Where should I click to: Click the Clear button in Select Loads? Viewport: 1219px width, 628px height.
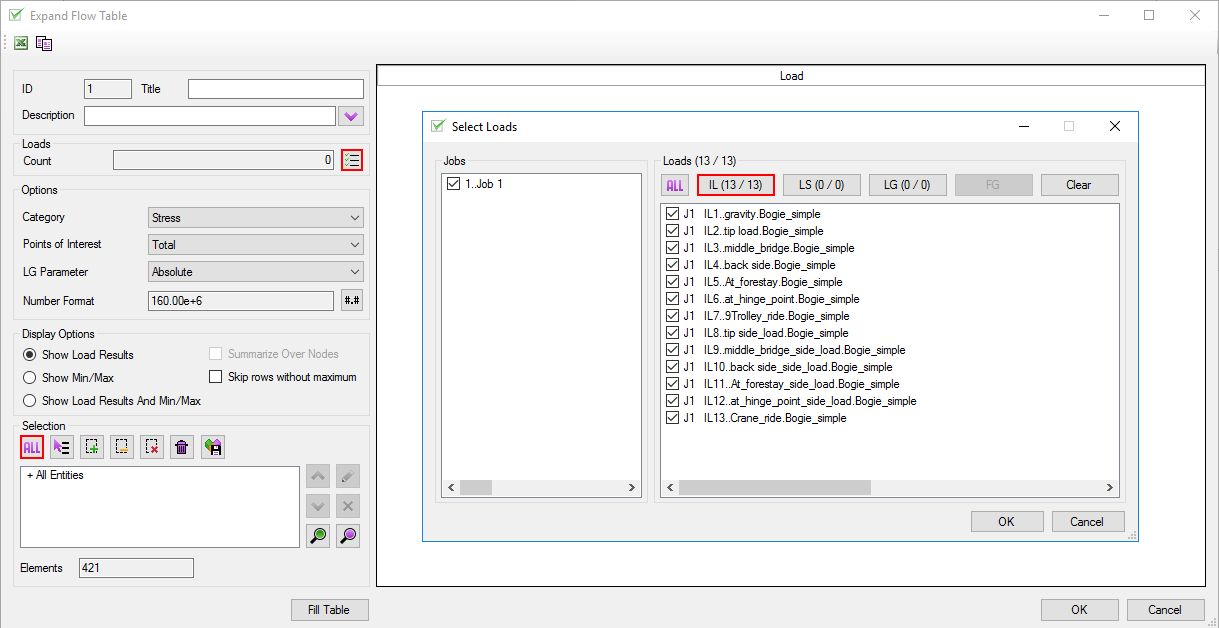(x=1079, y=185)
